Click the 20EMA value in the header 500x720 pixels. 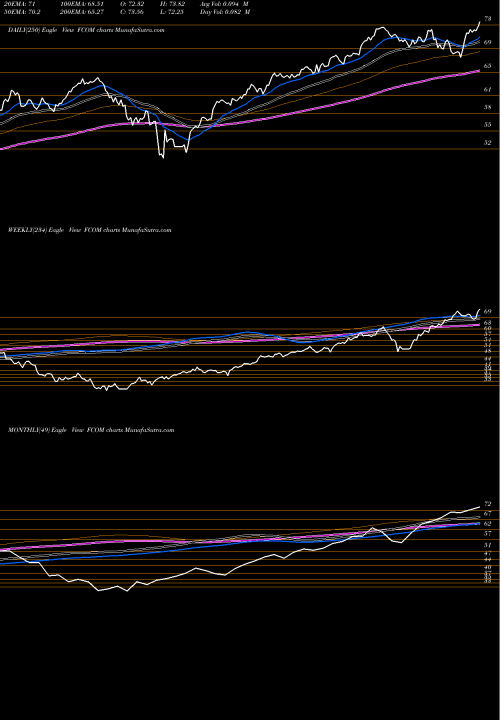(x=18, y=3)
